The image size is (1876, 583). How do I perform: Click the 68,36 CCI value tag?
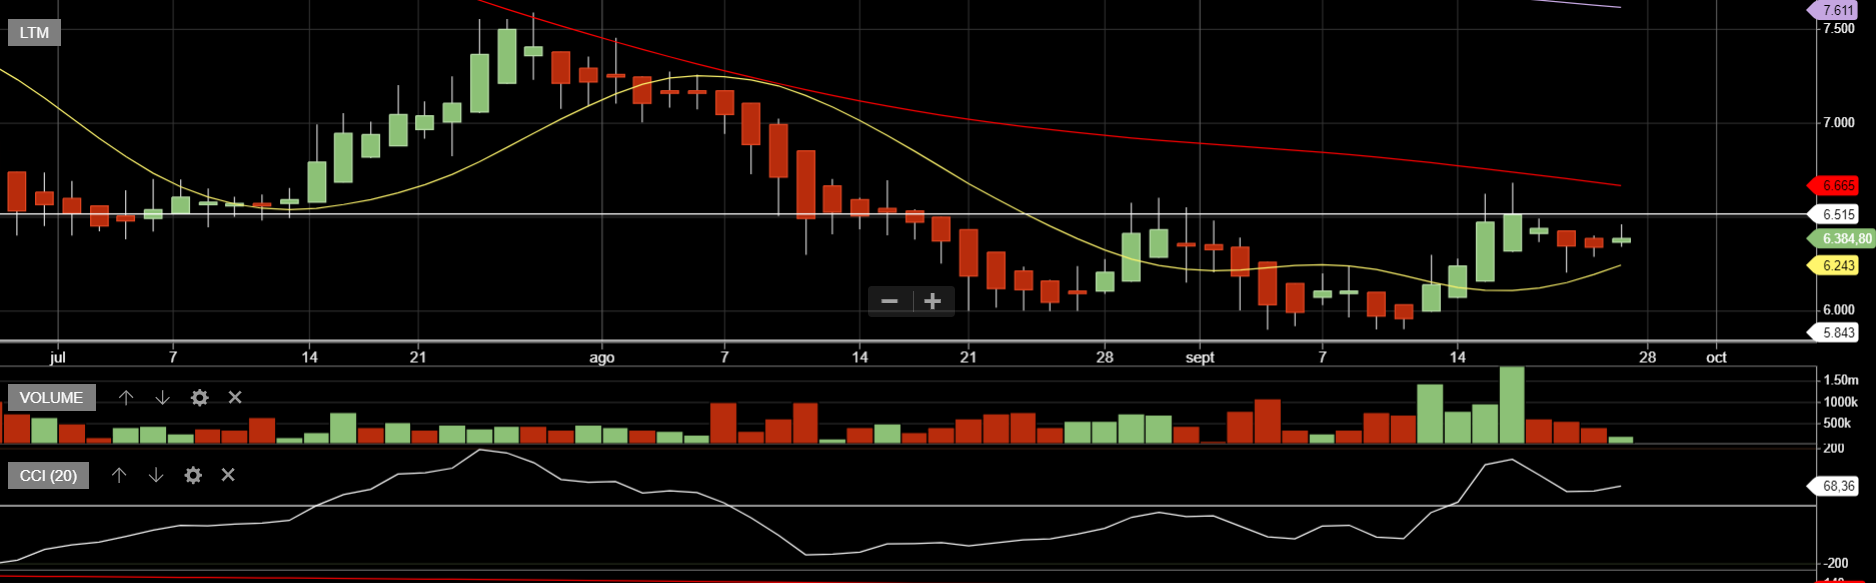1833,486
